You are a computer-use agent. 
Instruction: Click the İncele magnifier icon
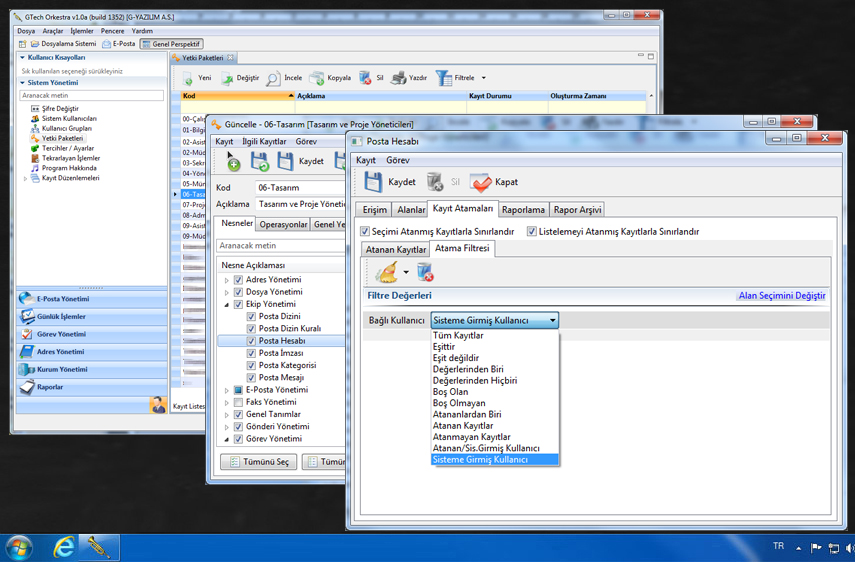tap(273, 78)
